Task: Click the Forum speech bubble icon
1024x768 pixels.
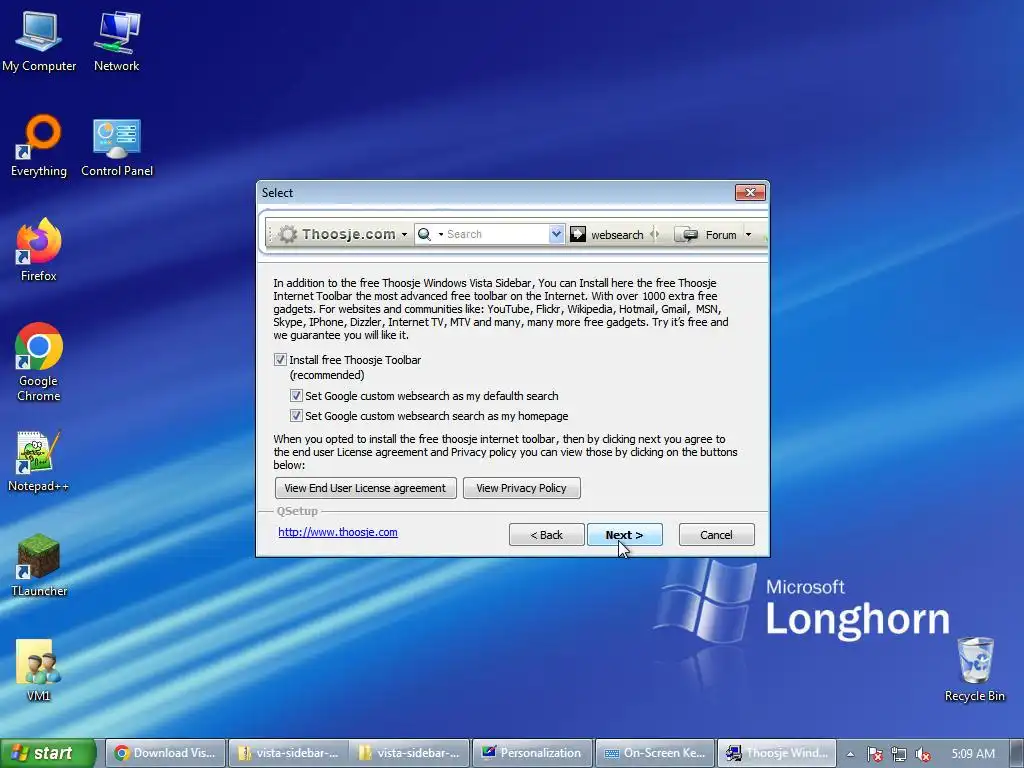Action: pos(686,234)
